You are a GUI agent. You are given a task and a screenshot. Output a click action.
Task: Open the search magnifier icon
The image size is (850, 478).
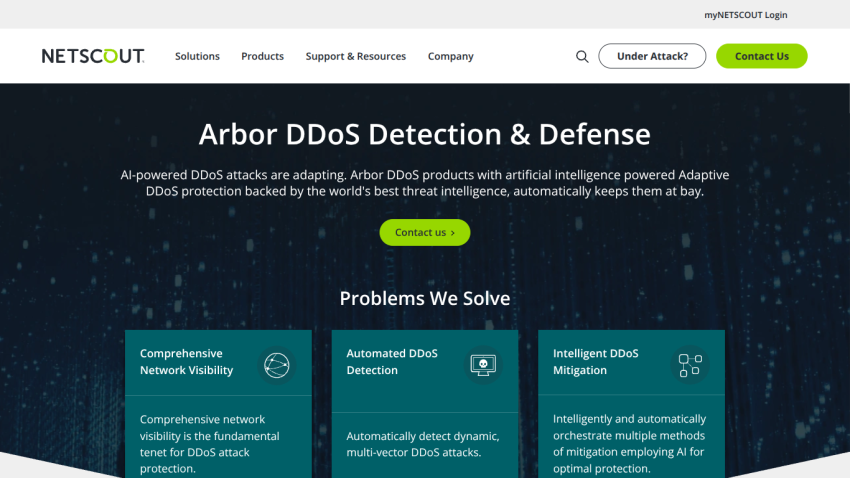tap(582, 56)
